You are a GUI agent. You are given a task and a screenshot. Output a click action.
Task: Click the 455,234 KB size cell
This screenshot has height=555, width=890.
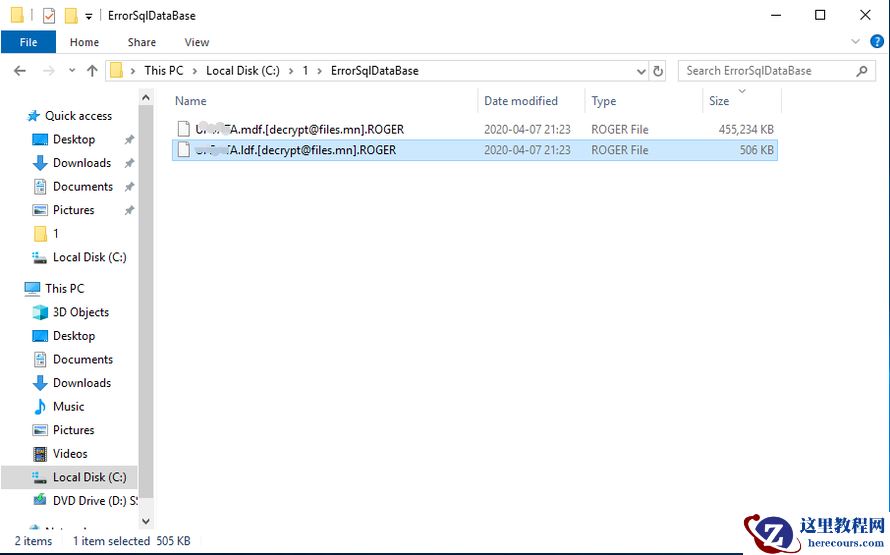[x=746, y=129]
